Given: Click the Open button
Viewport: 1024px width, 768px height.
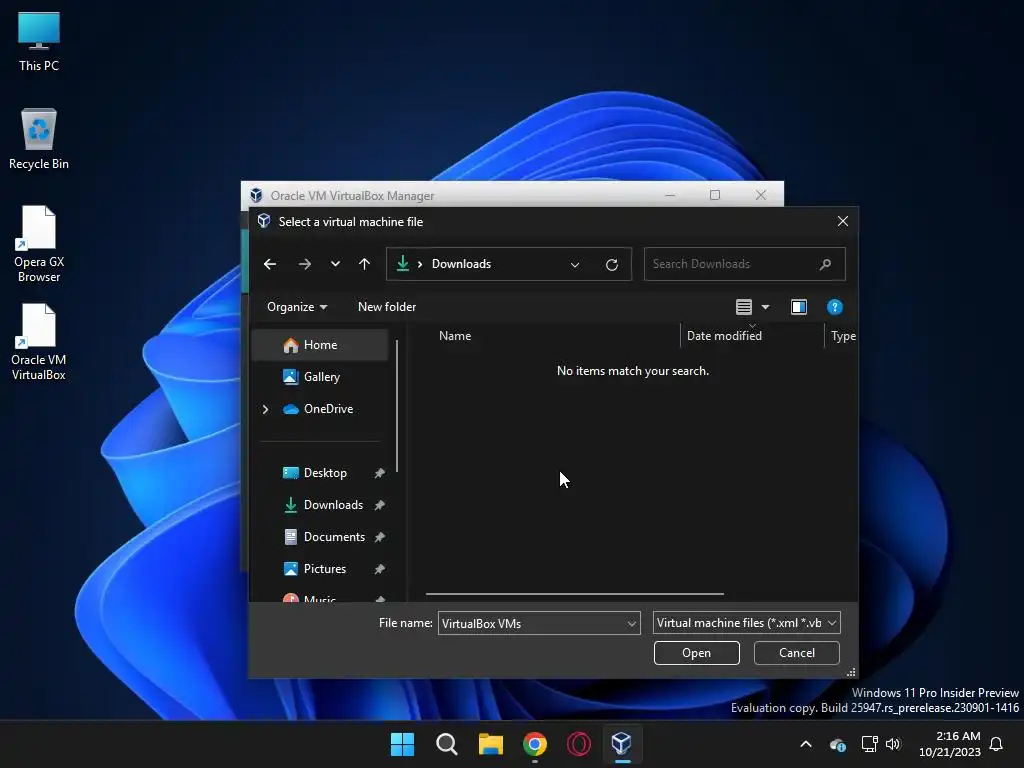Looking at the screenshot, I should (697, 653).
